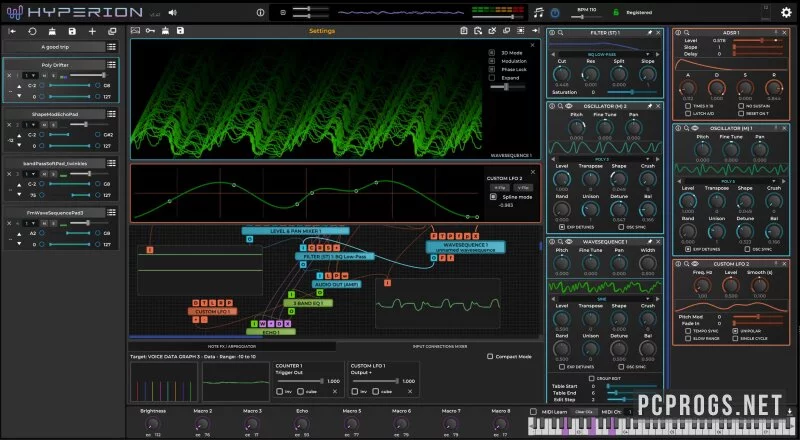Adjust the Poly Drifter volume slider

click(89, 76)
